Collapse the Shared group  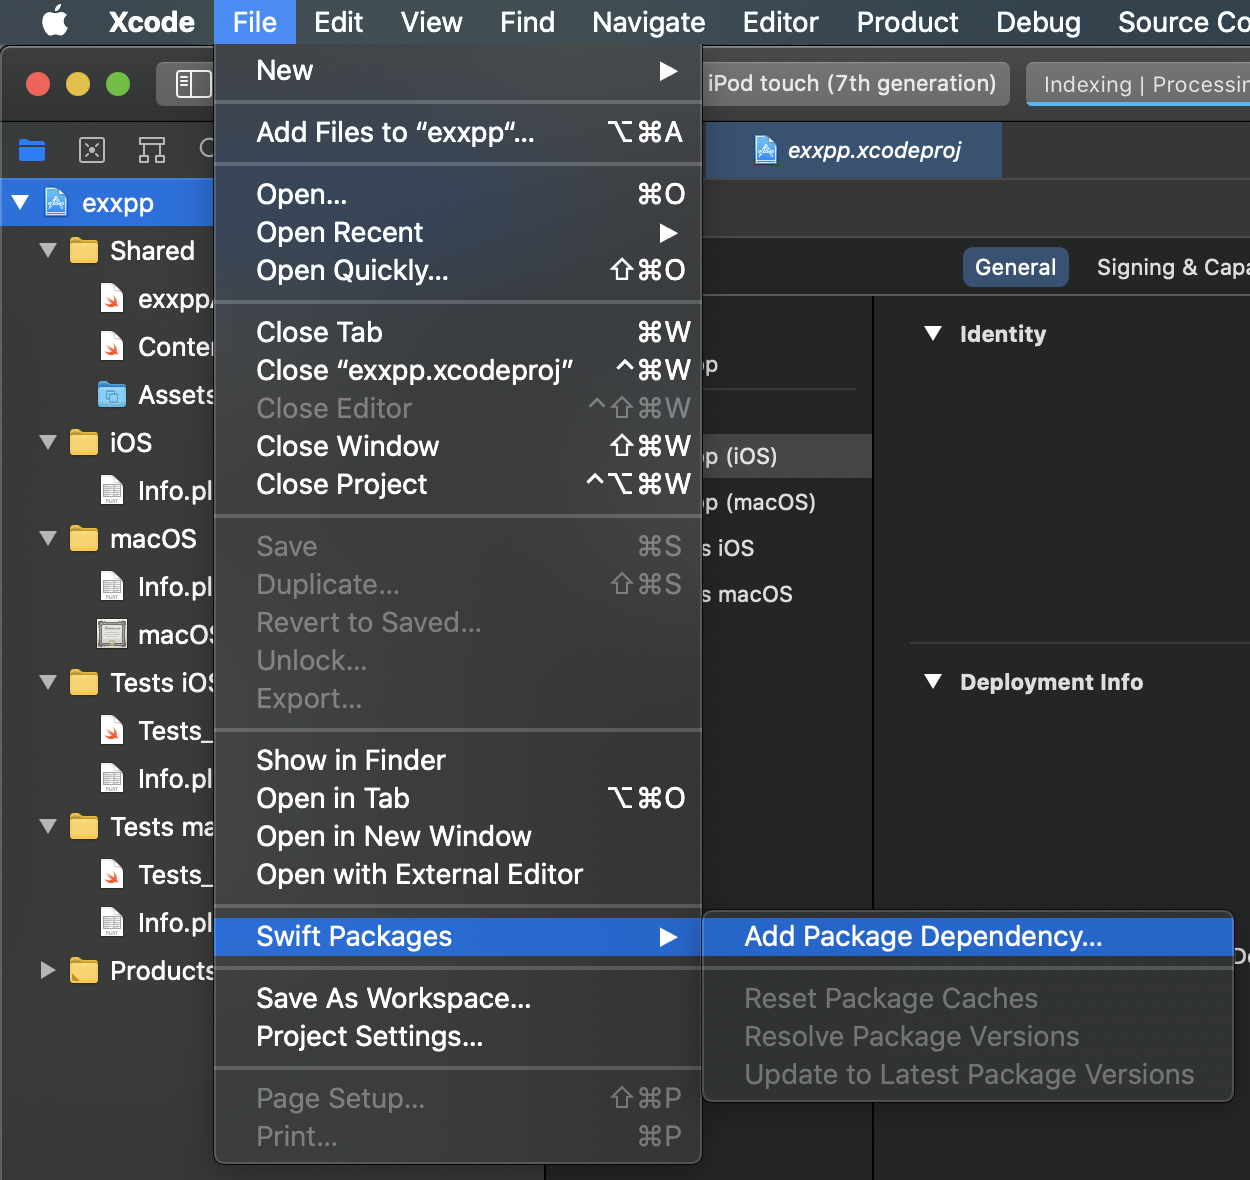[48, 250]
